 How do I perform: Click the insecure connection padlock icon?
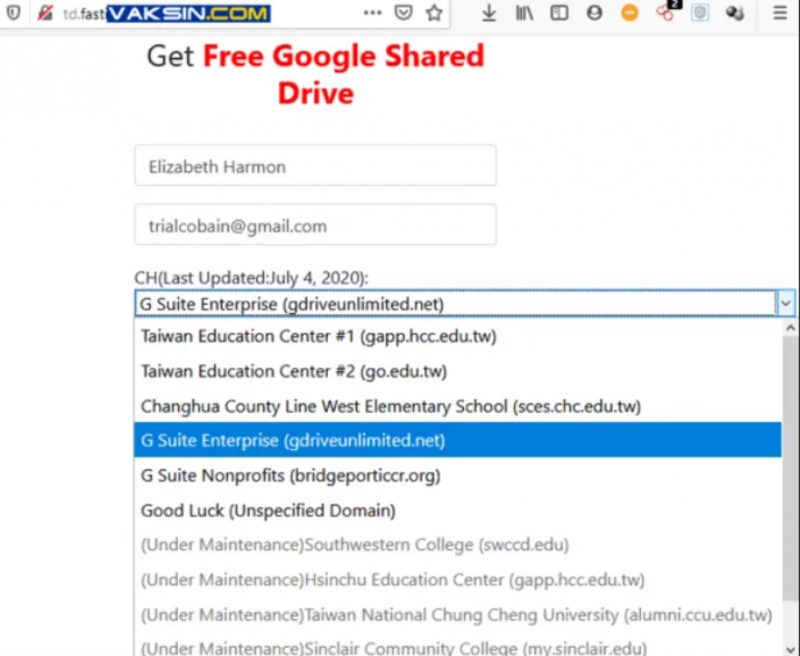tap(45, 13)
